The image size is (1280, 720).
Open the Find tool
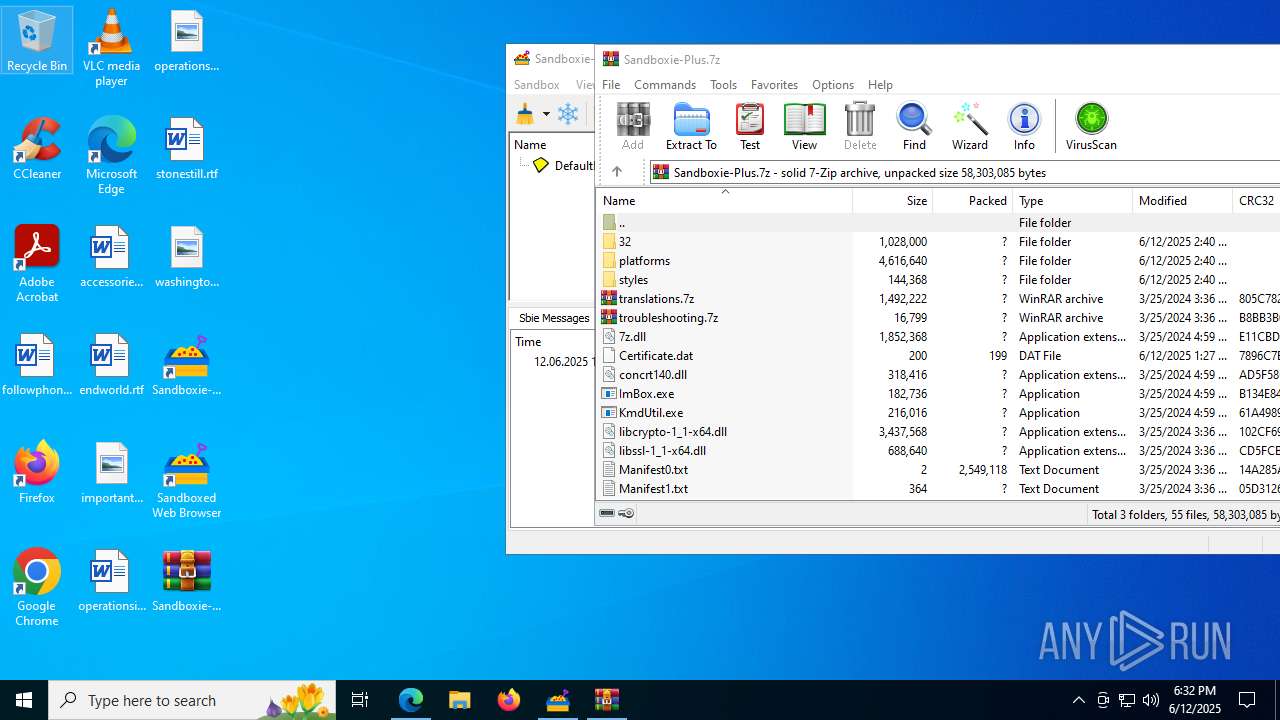pos(914,126)
